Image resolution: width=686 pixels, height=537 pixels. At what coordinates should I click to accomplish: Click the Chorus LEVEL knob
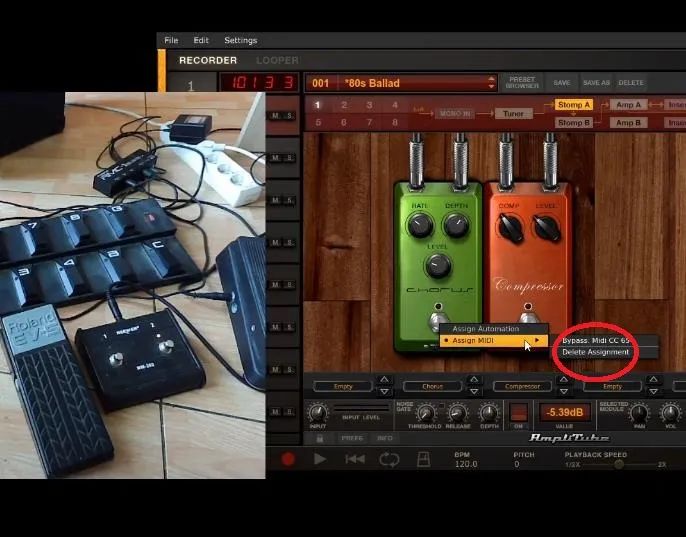point(438,266)
